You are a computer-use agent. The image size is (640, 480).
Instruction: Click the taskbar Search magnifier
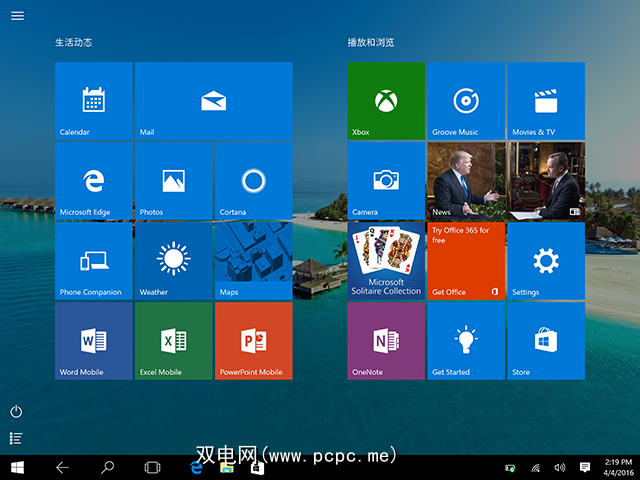(x=107, y=467)
